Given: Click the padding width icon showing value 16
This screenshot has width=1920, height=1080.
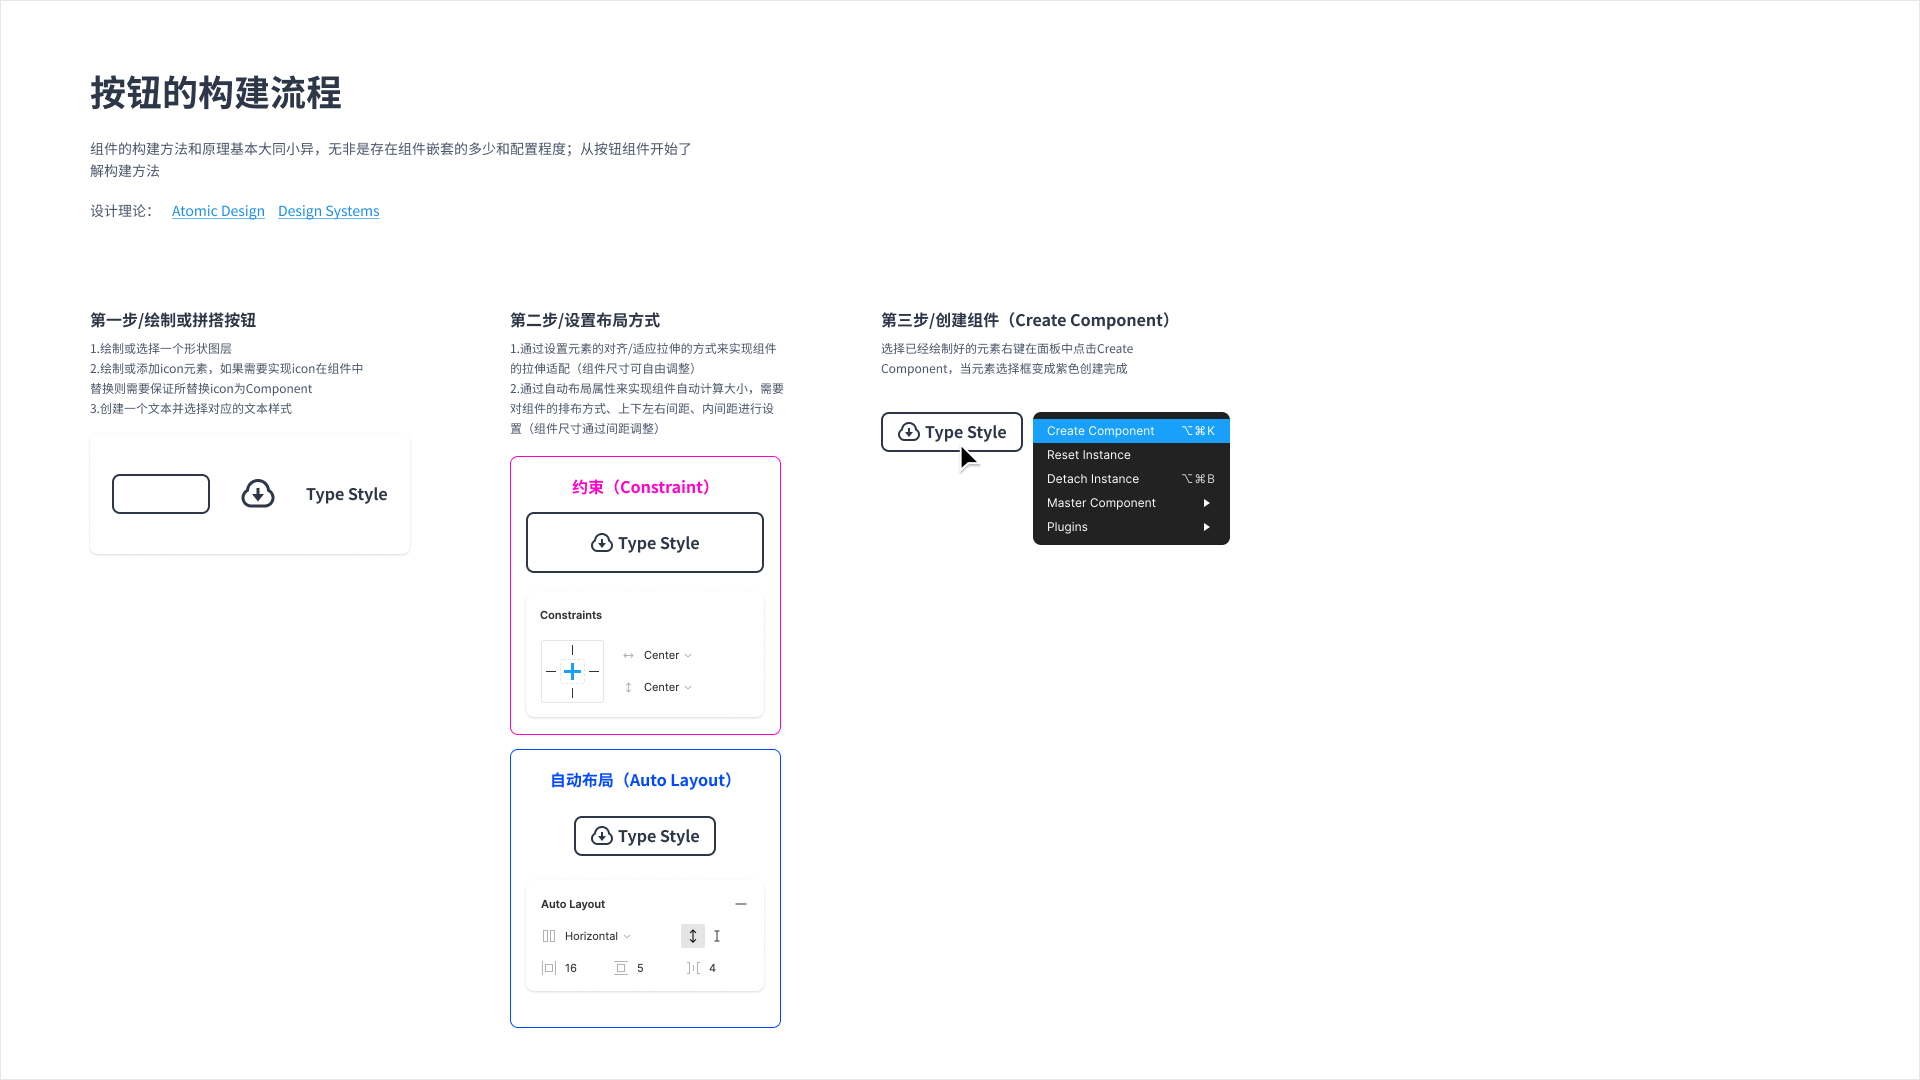Looking at the screenshot, I should click(x=550, y=967).
